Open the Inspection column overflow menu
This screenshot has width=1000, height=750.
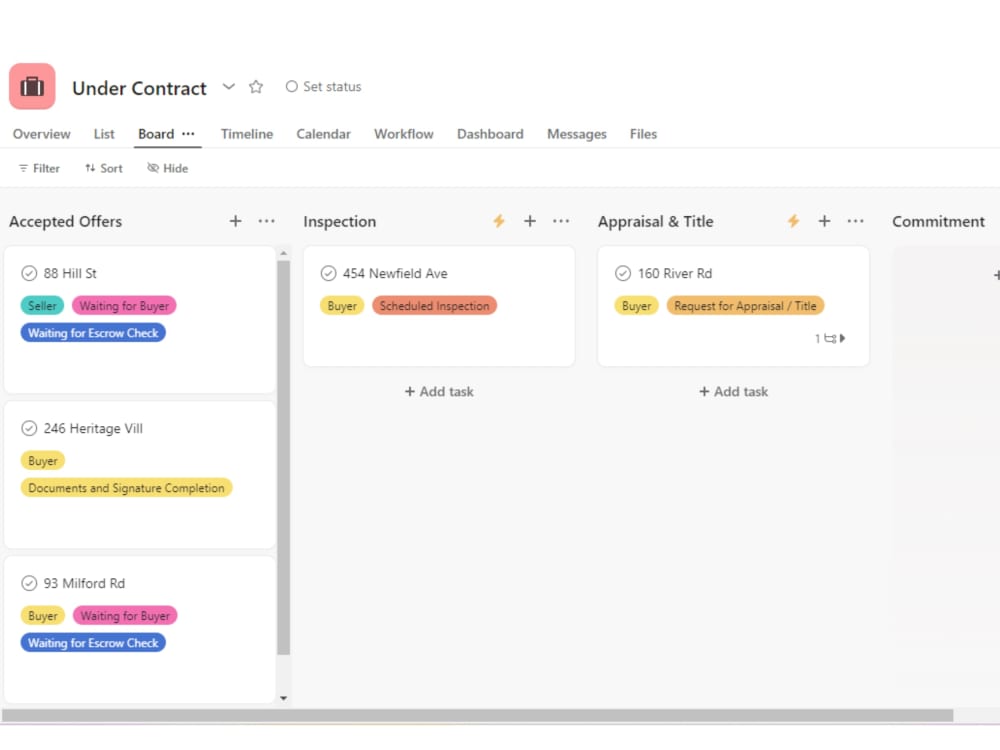click(x=560, y=221)
